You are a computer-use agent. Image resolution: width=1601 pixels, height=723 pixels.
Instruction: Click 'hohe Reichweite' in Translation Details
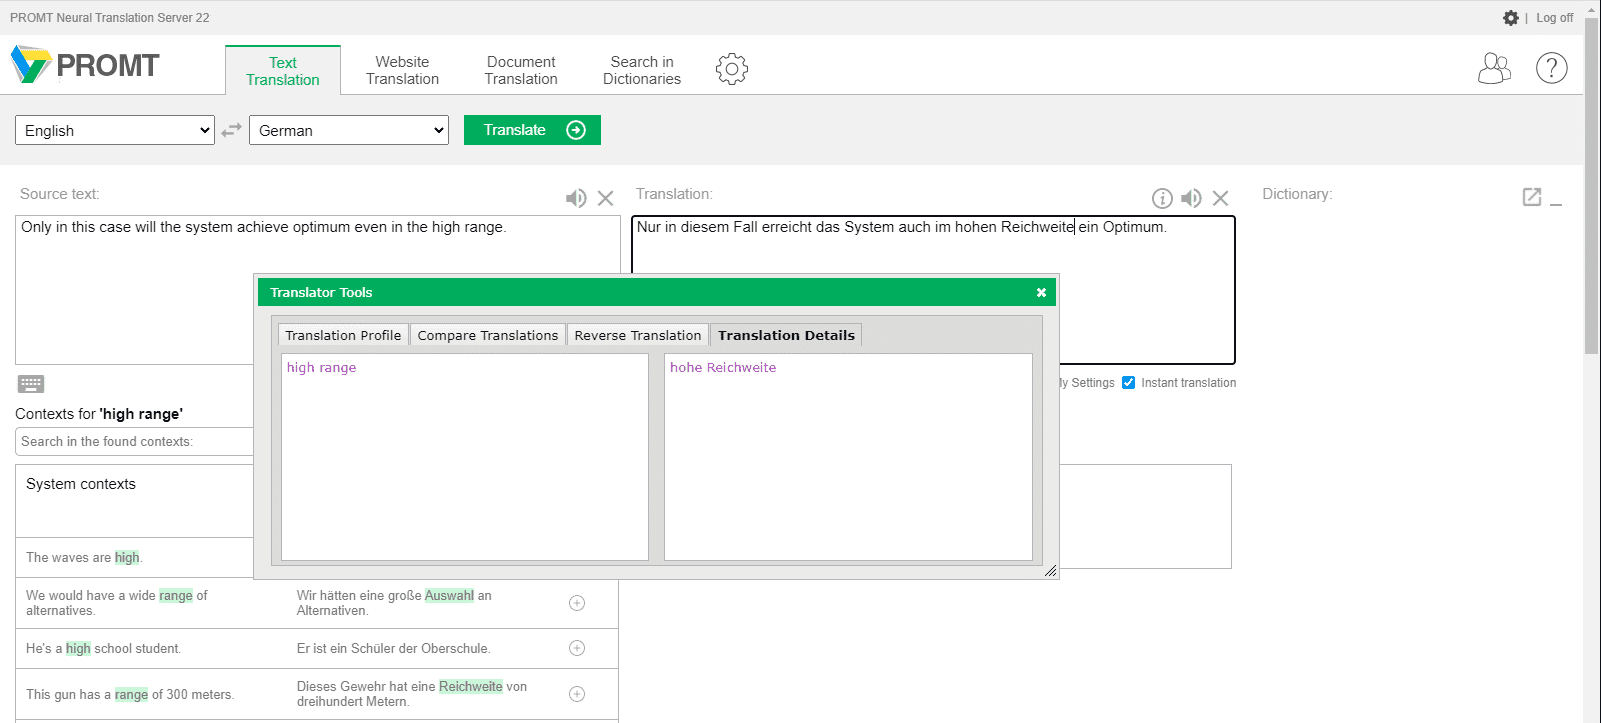tap(723, 367)
